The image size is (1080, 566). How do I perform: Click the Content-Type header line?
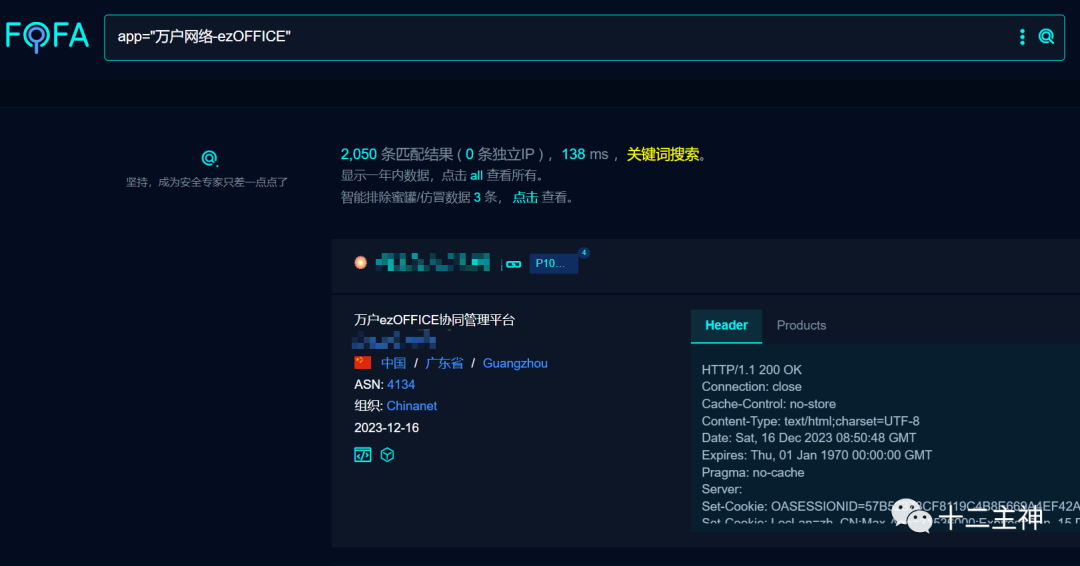pos(811,421)
